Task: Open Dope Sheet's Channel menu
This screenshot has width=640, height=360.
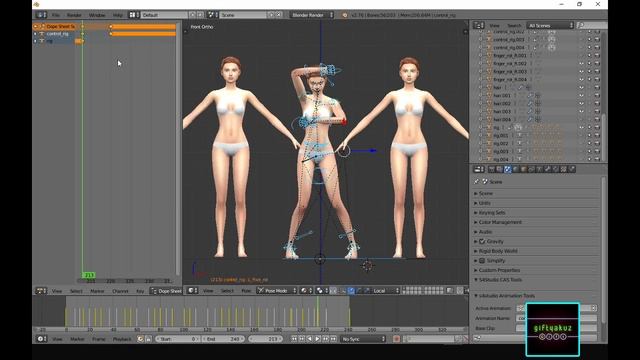Action: click(x=120, y=291)
